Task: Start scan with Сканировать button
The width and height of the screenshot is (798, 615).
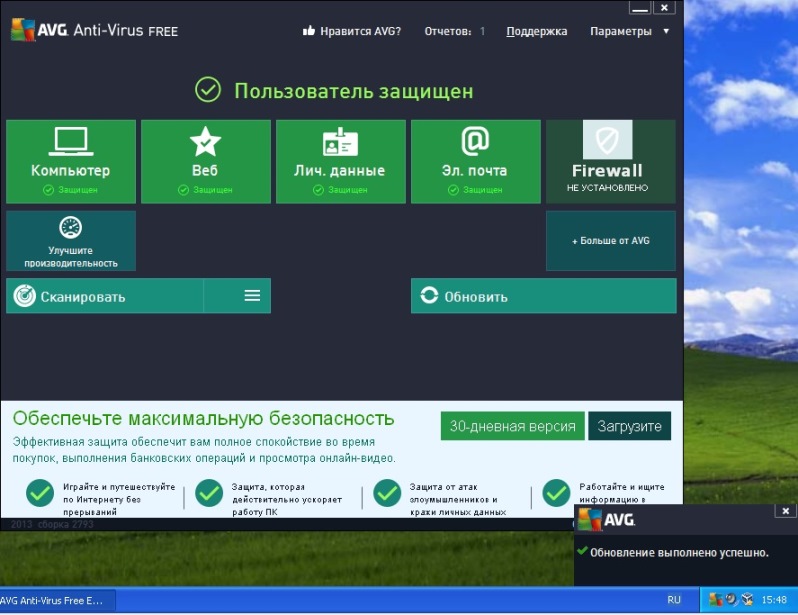Action: pos(105,296)
